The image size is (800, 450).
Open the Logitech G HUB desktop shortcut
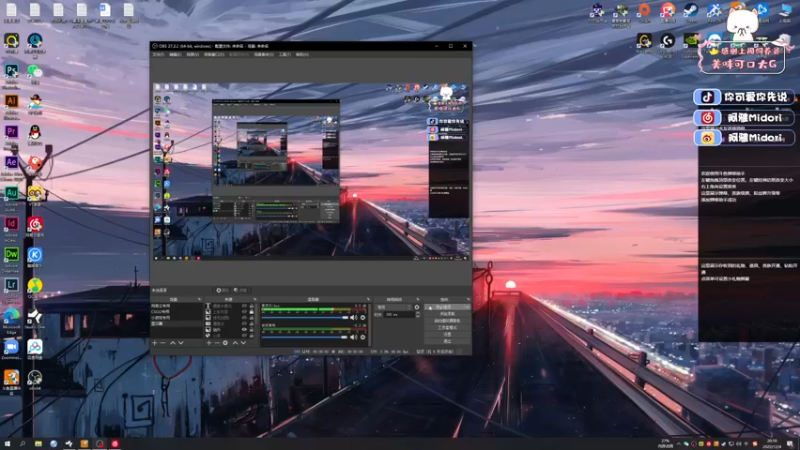pos(667,40)
